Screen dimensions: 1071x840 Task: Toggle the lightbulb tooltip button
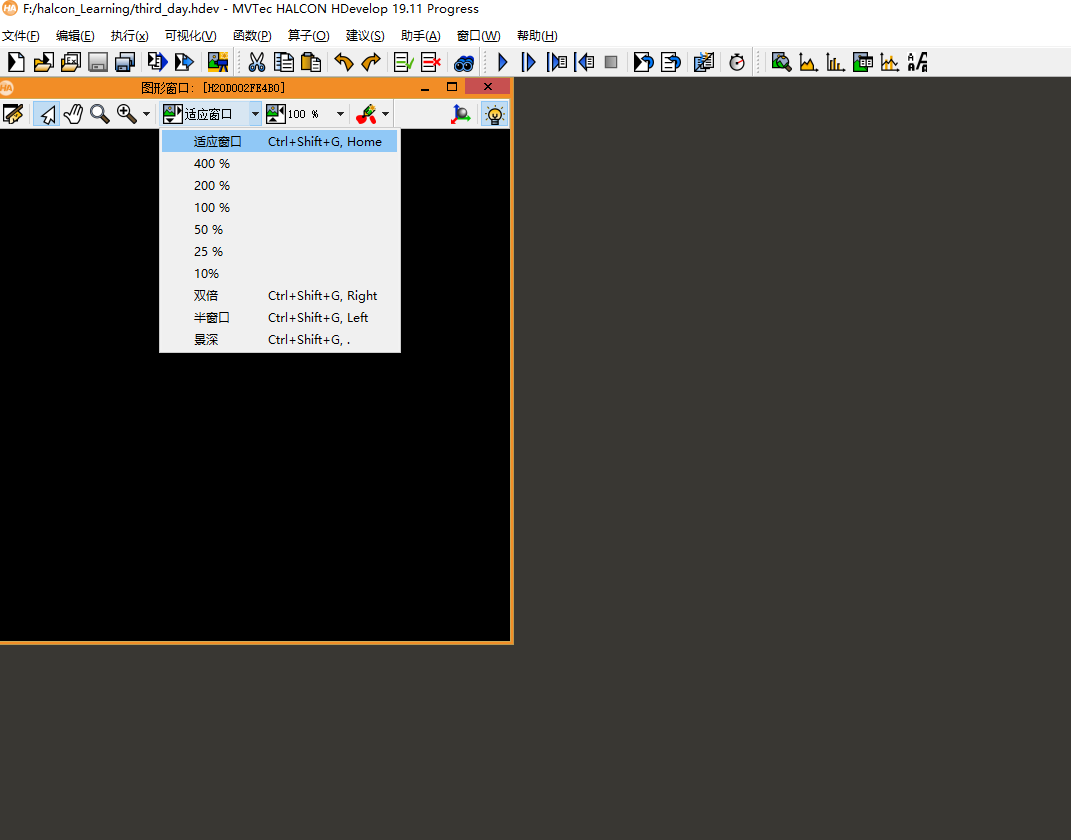coord(494,114)
